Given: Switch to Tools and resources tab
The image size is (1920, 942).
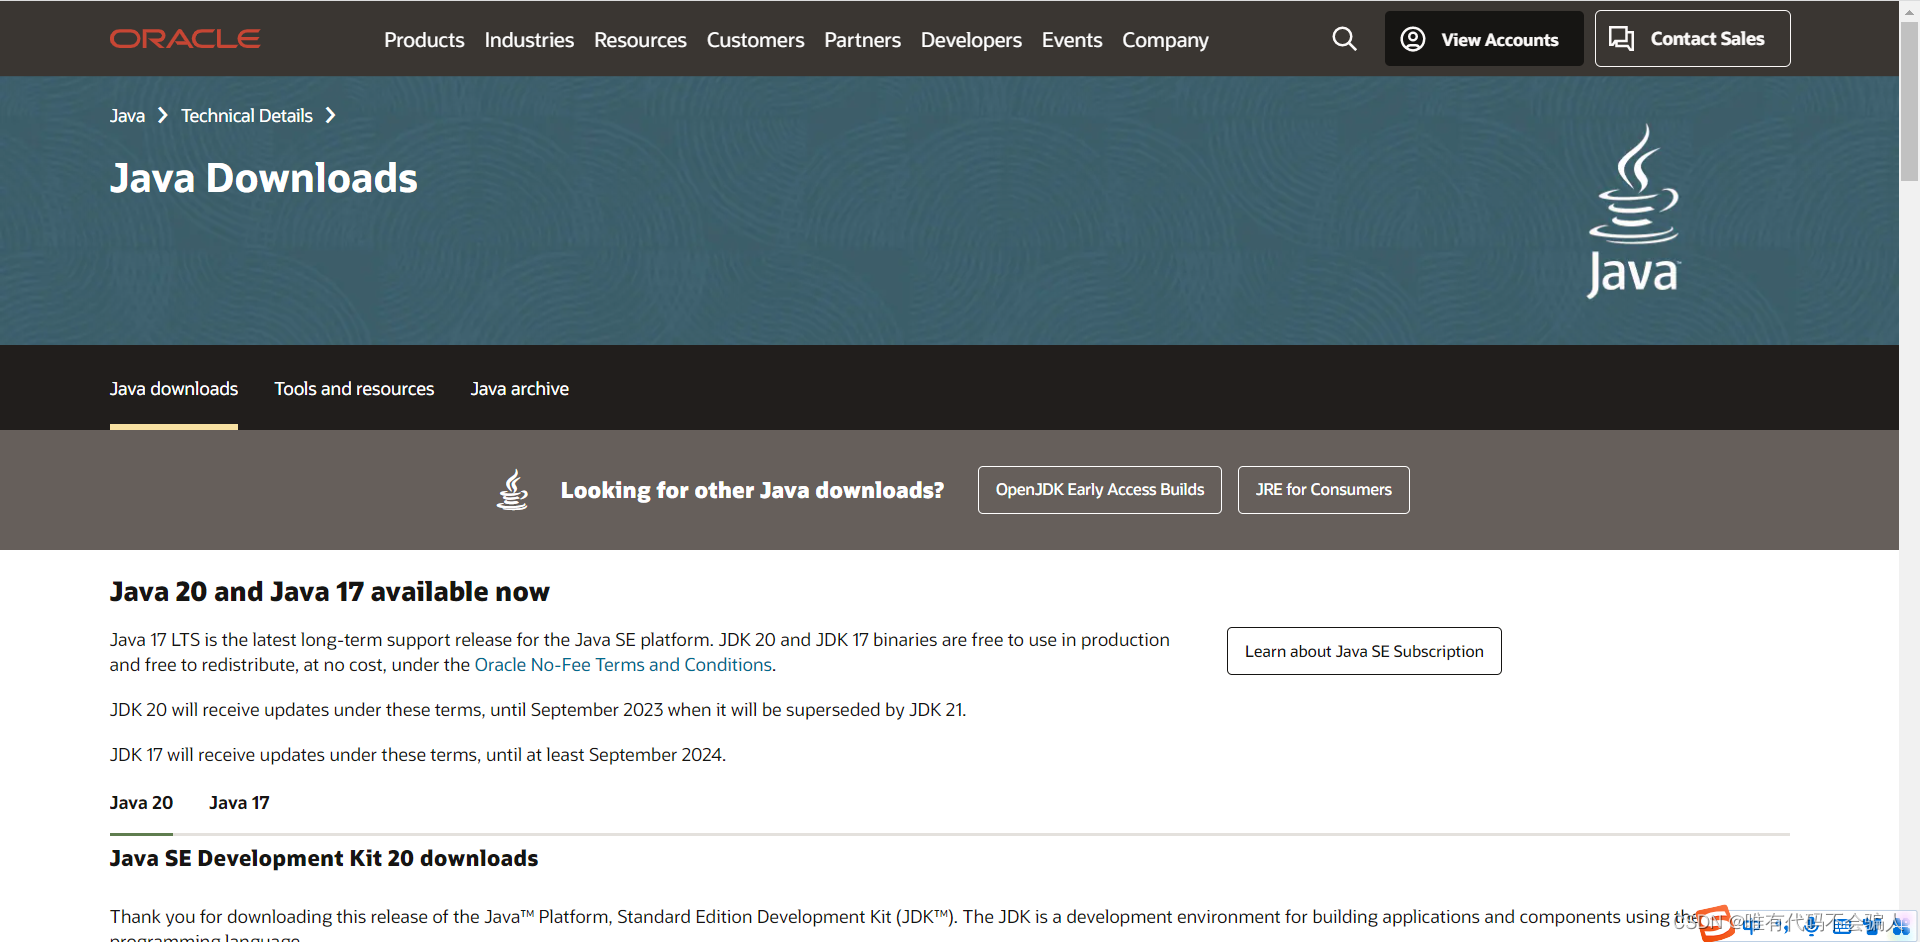Looking at the screenshot, I should 354,389.
